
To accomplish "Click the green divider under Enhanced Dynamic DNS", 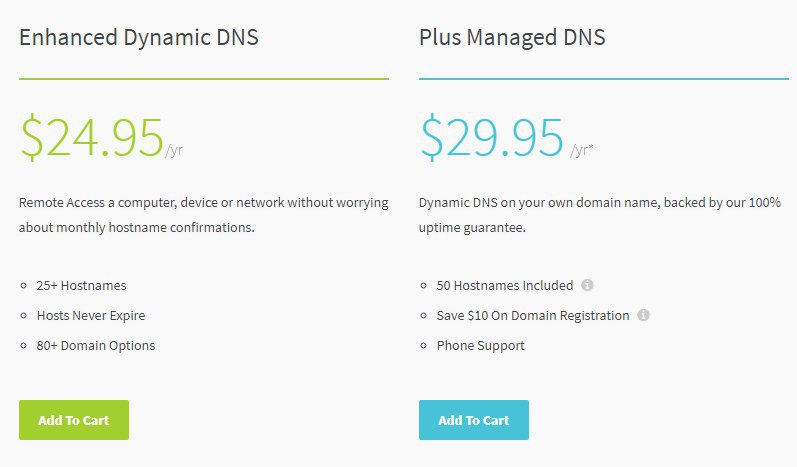I will 203,78.
